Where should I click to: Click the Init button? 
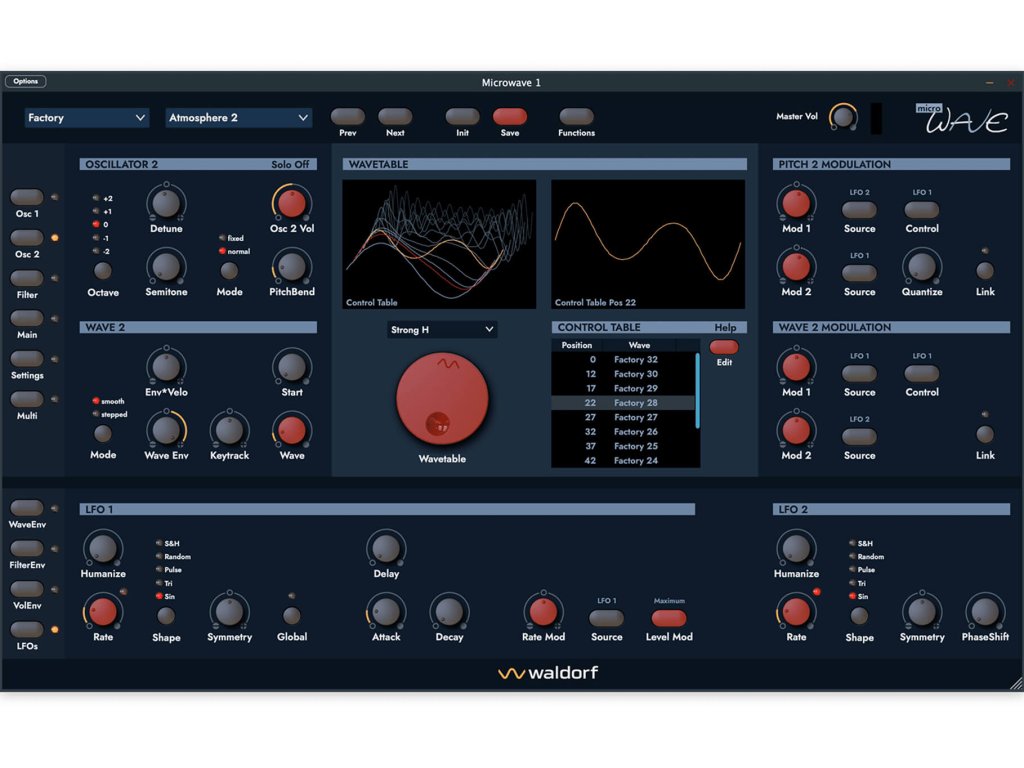pyautogui.click(x=462, y=117)
